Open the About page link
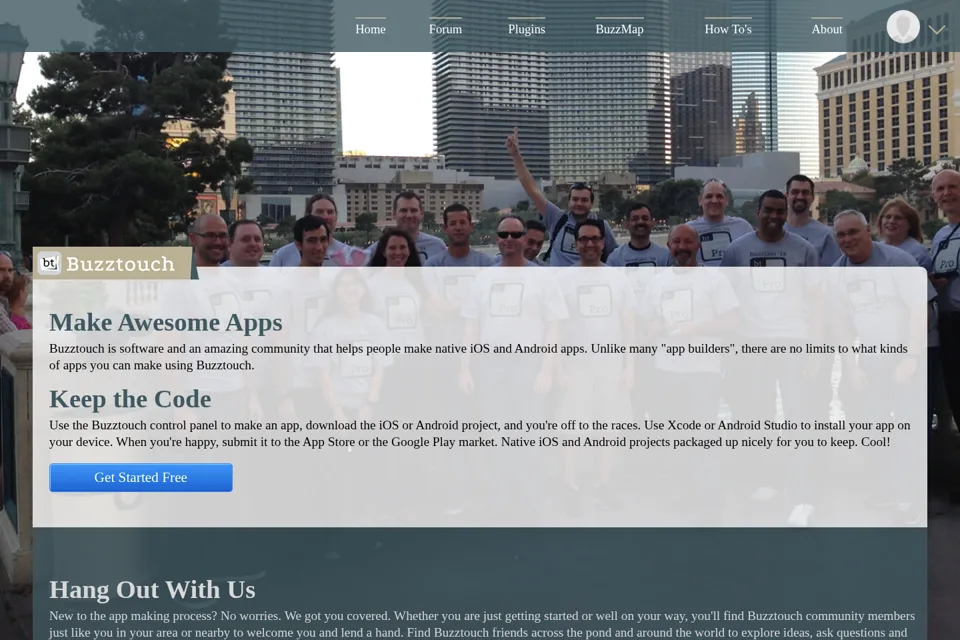 pos(827,29)
